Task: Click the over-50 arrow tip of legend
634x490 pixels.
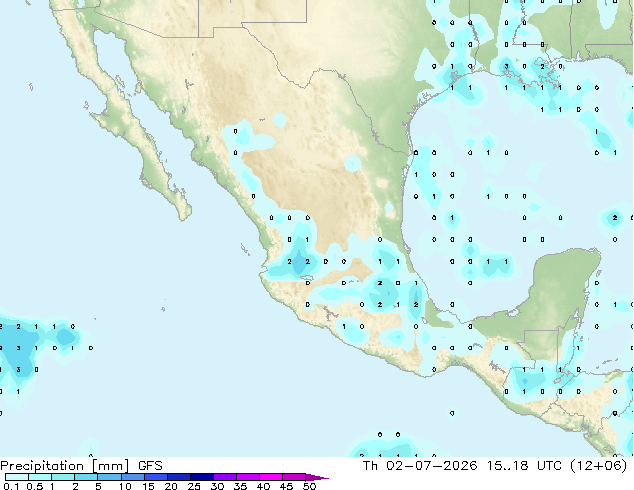Action: [x=317, y=477]
